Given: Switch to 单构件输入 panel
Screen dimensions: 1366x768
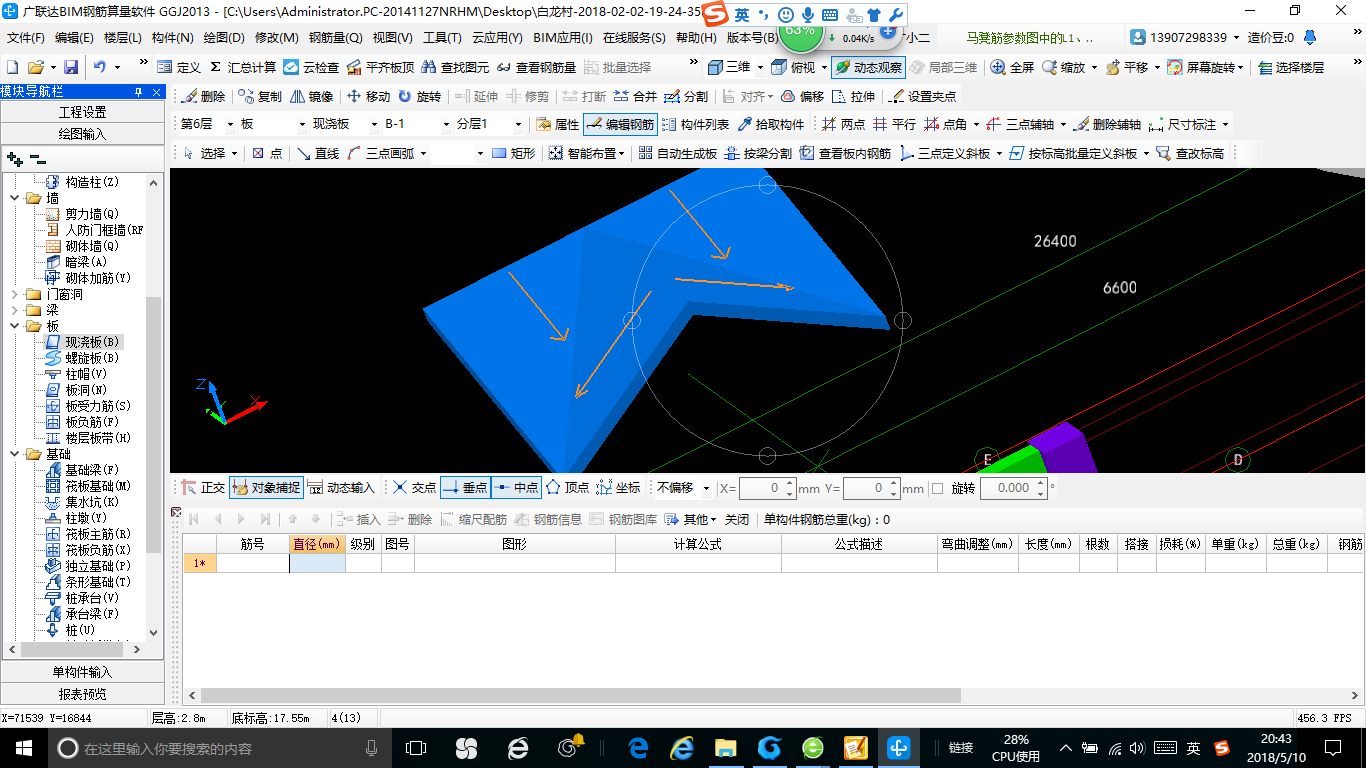Looking at the screenshot, I should pos(82,672).
